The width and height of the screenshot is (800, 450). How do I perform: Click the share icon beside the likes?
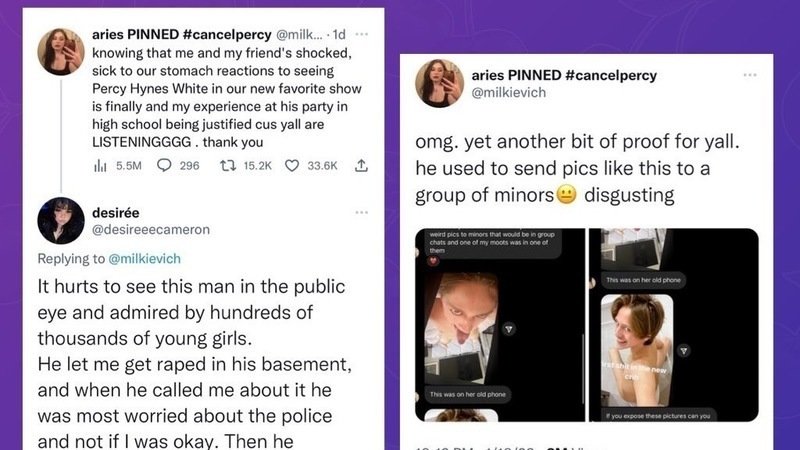[x=361, y=165]
